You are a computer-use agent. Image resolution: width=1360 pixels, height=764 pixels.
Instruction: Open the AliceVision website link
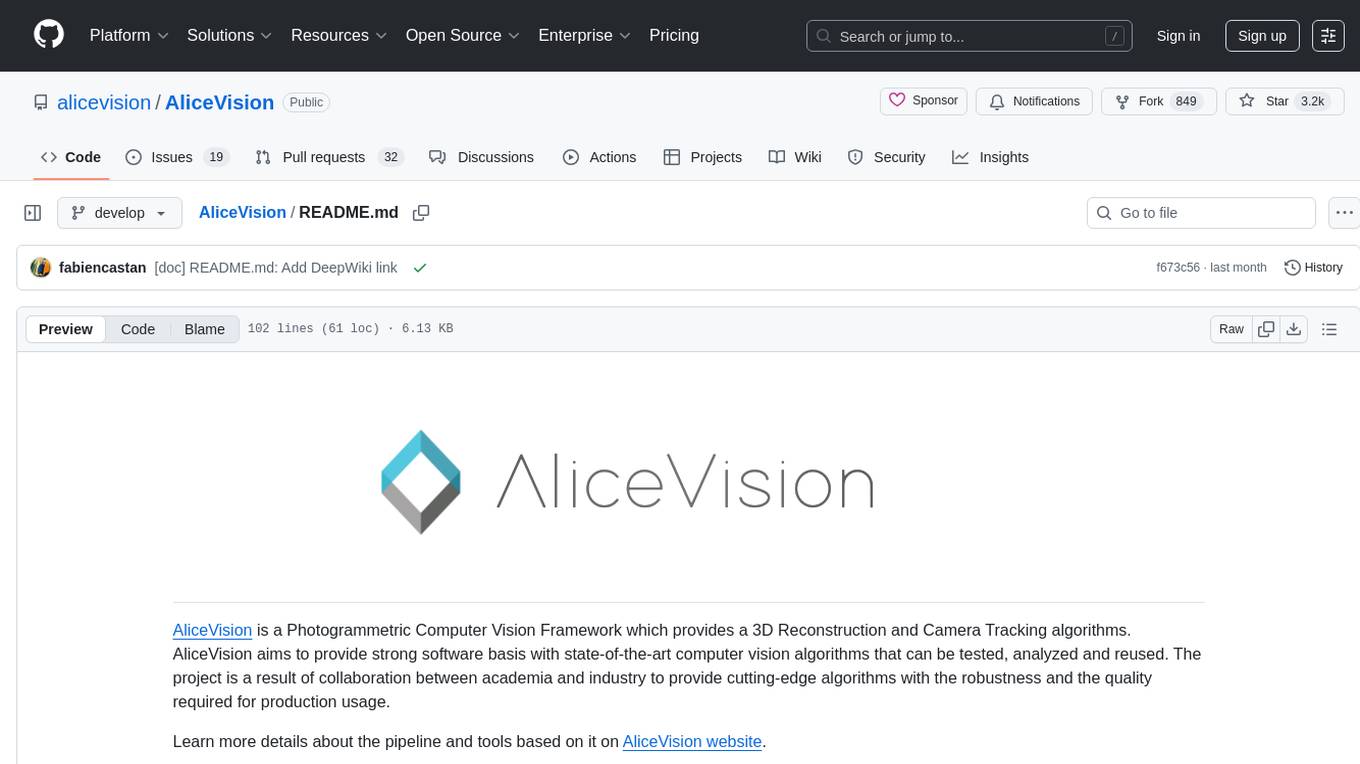point(692,742)
